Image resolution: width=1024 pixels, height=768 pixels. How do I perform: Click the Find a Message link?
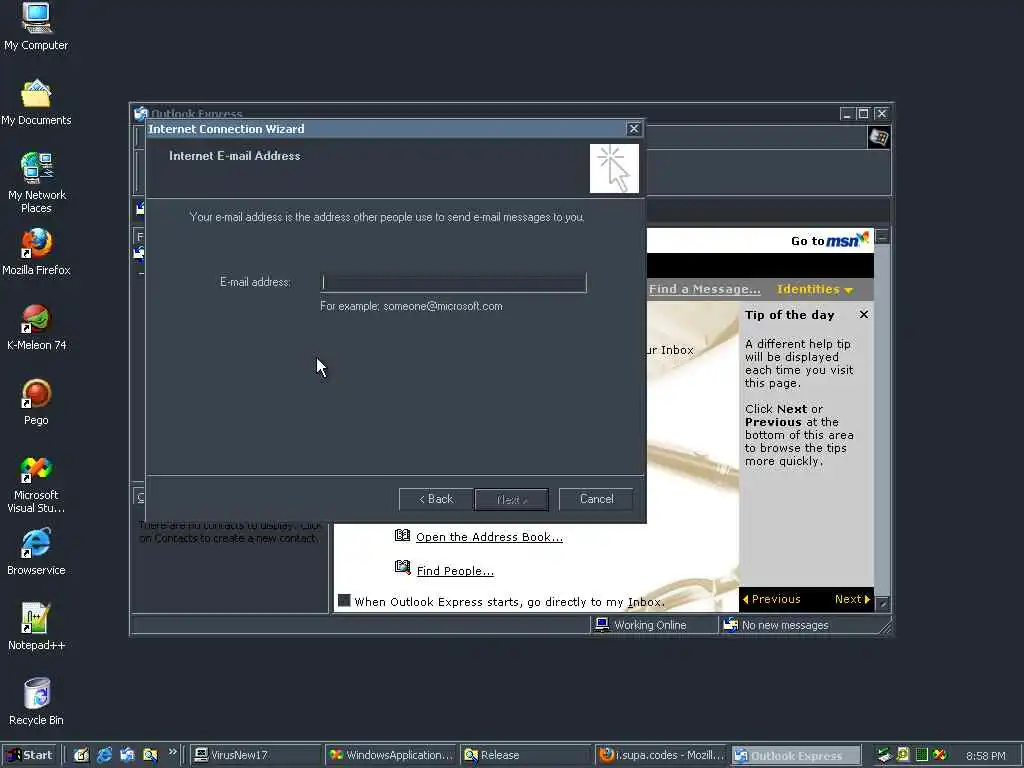click(x=705, y=289)
